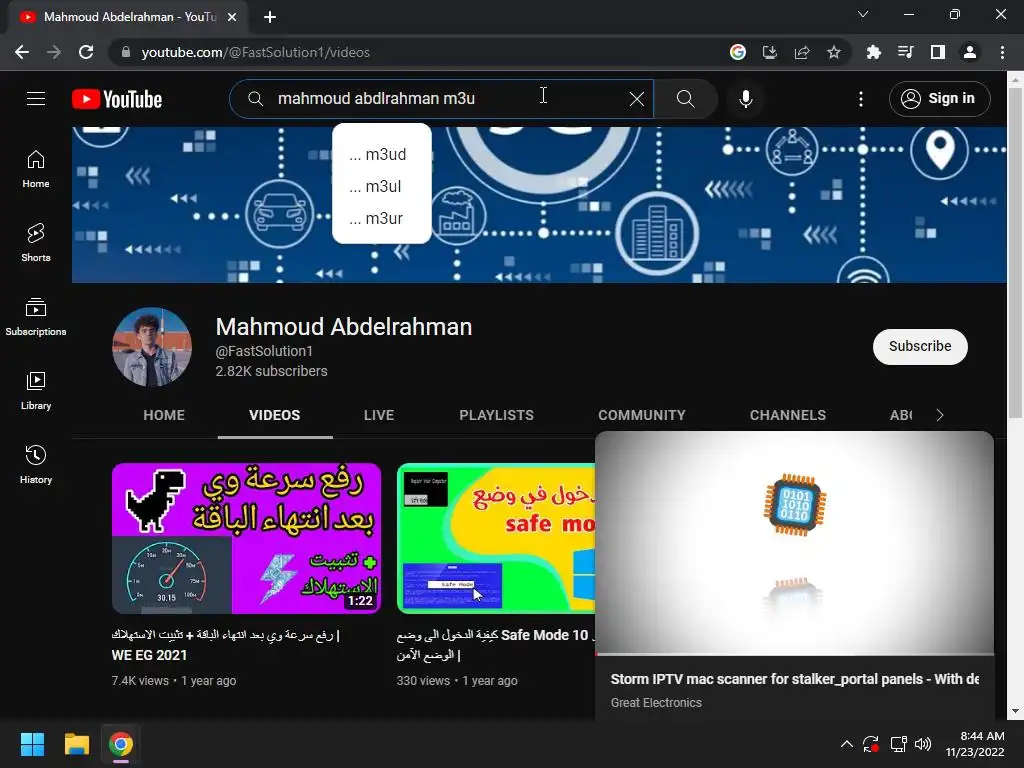The image size is (1024, 768).
Task: Click the '2.82K subscribers' text
Action: [272, 371]
